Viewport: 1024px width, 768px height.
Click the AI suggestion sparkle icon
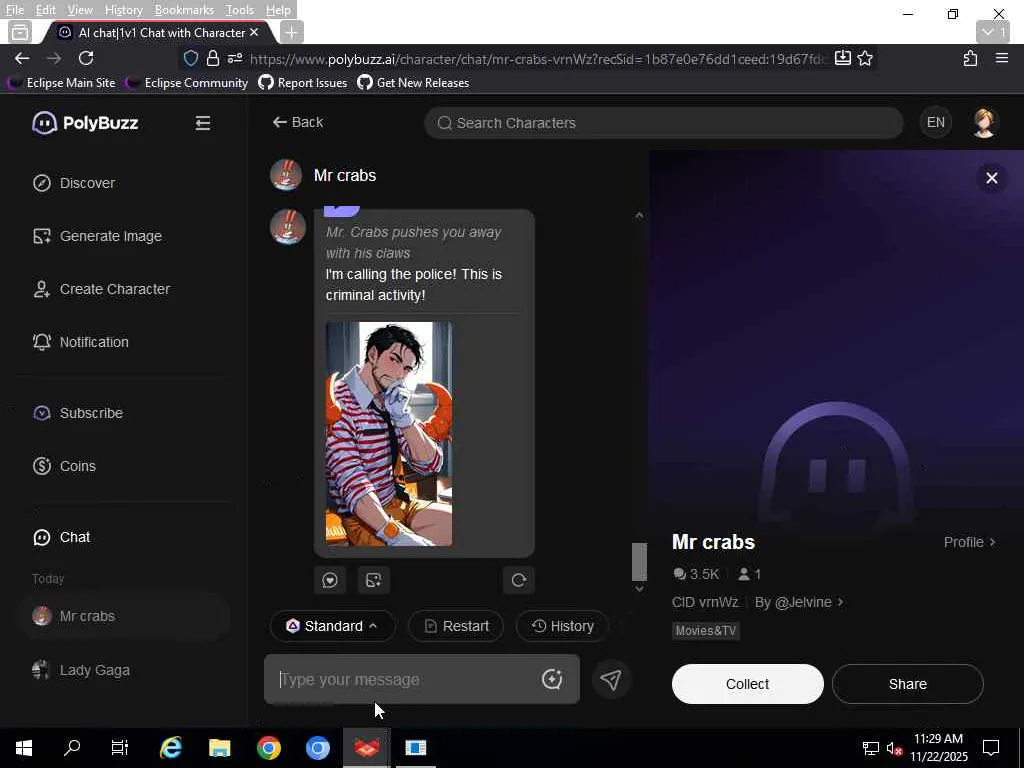[x=552, y=679]
